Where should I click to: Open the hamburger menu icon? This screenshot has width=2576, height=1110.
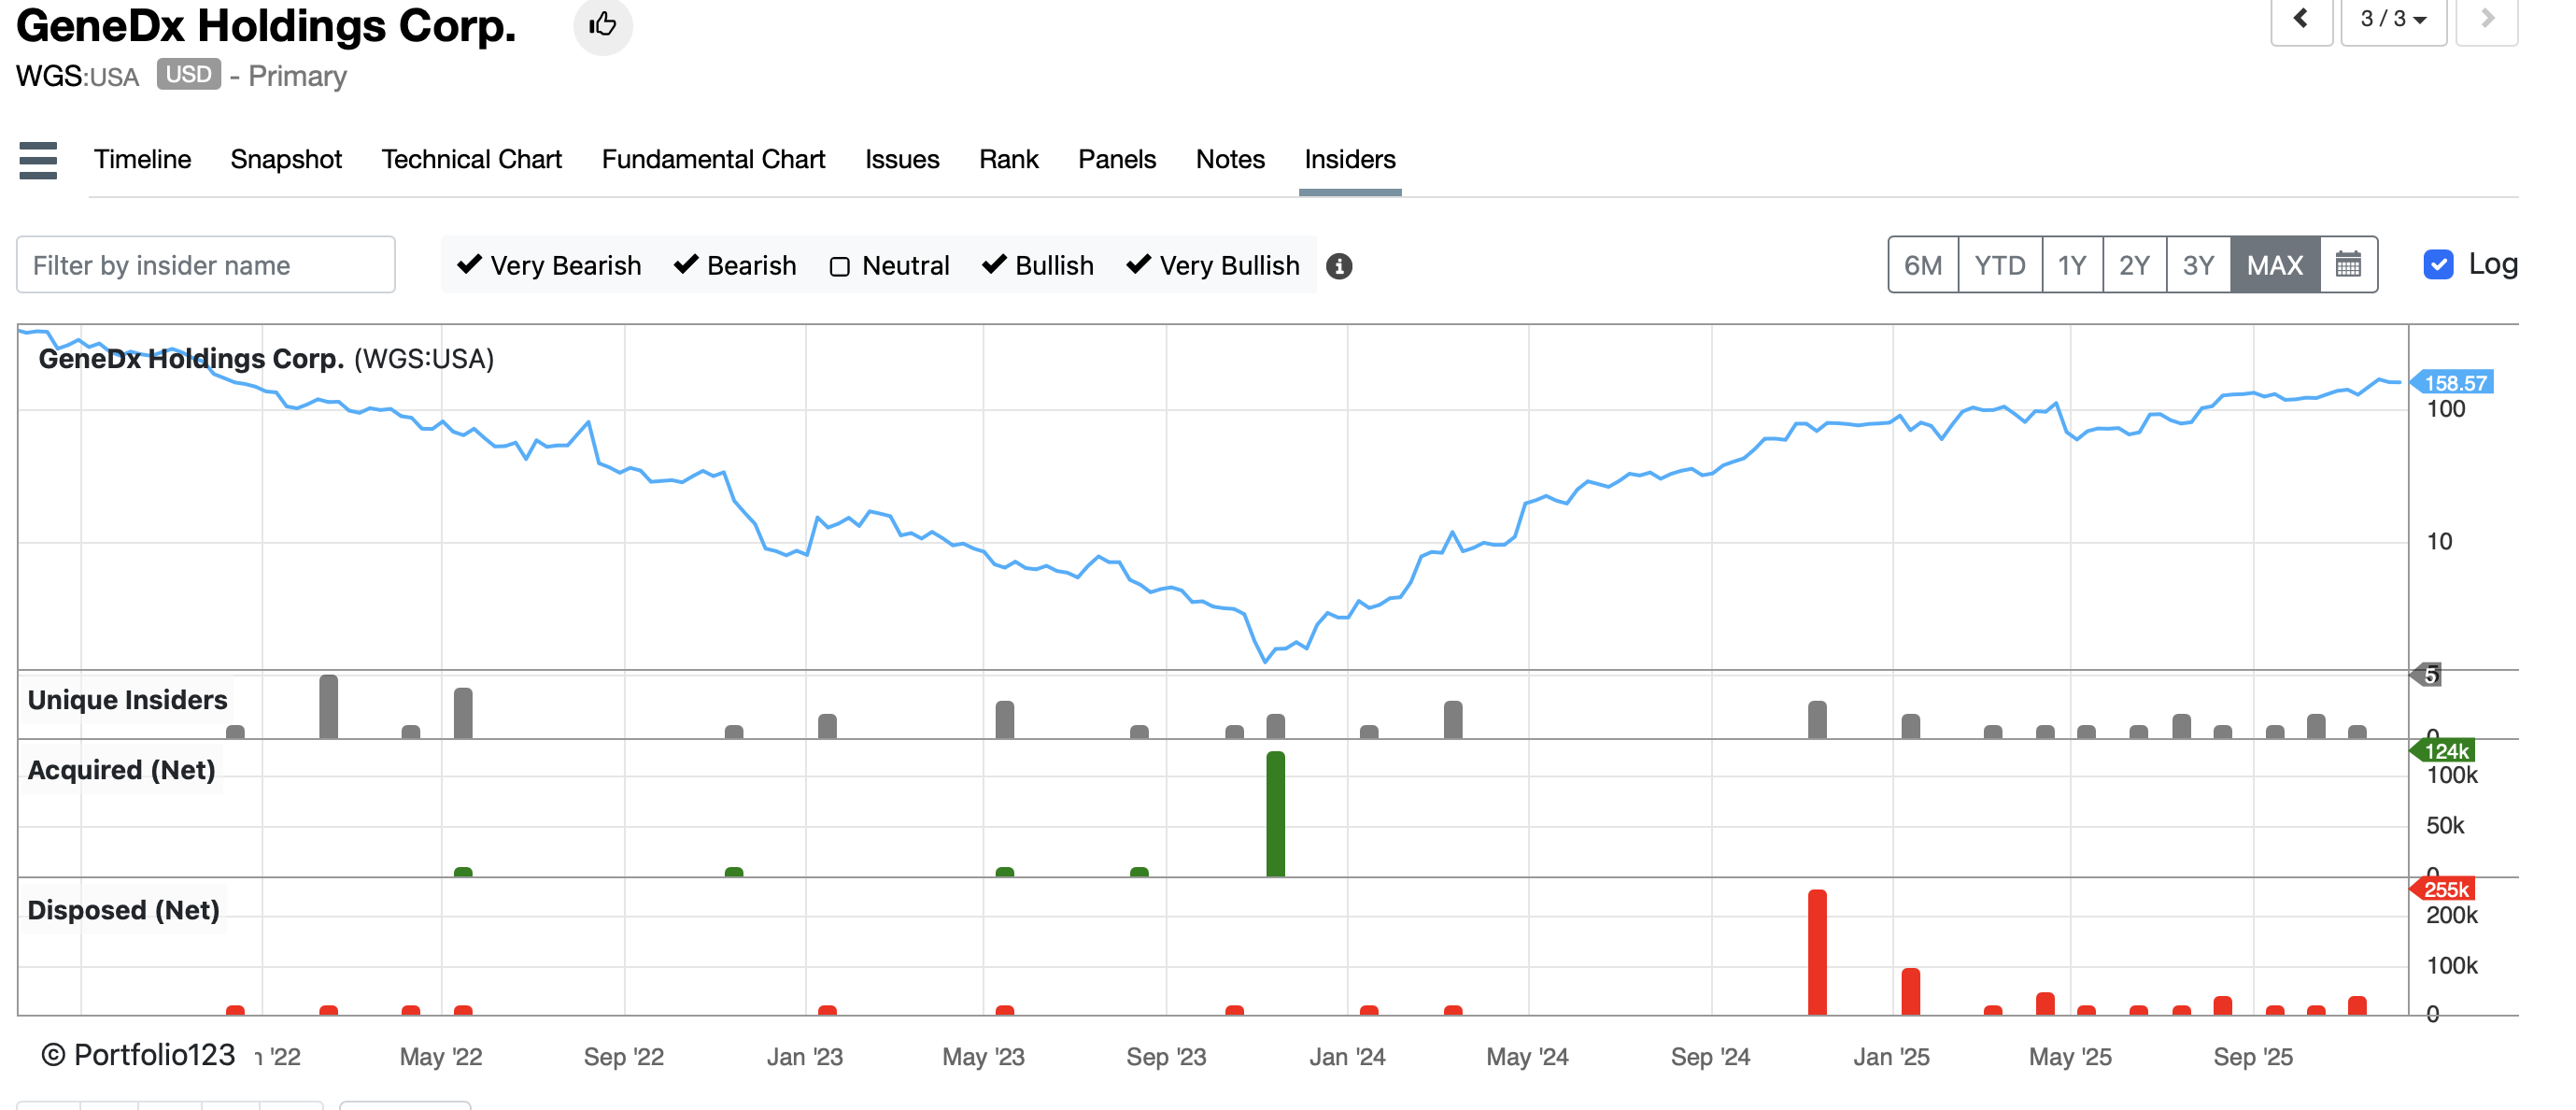point(38,160)
